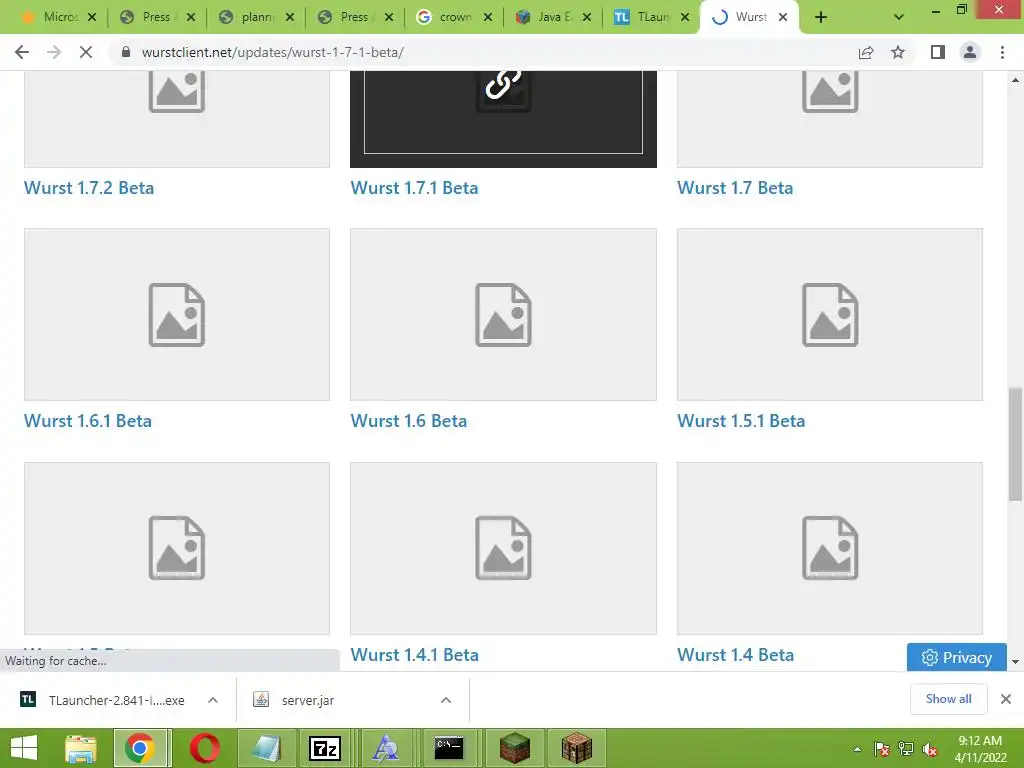The height and width of the screenshot is (768, 1024).
Task: Close the plann tab
Action: (289, 18)
